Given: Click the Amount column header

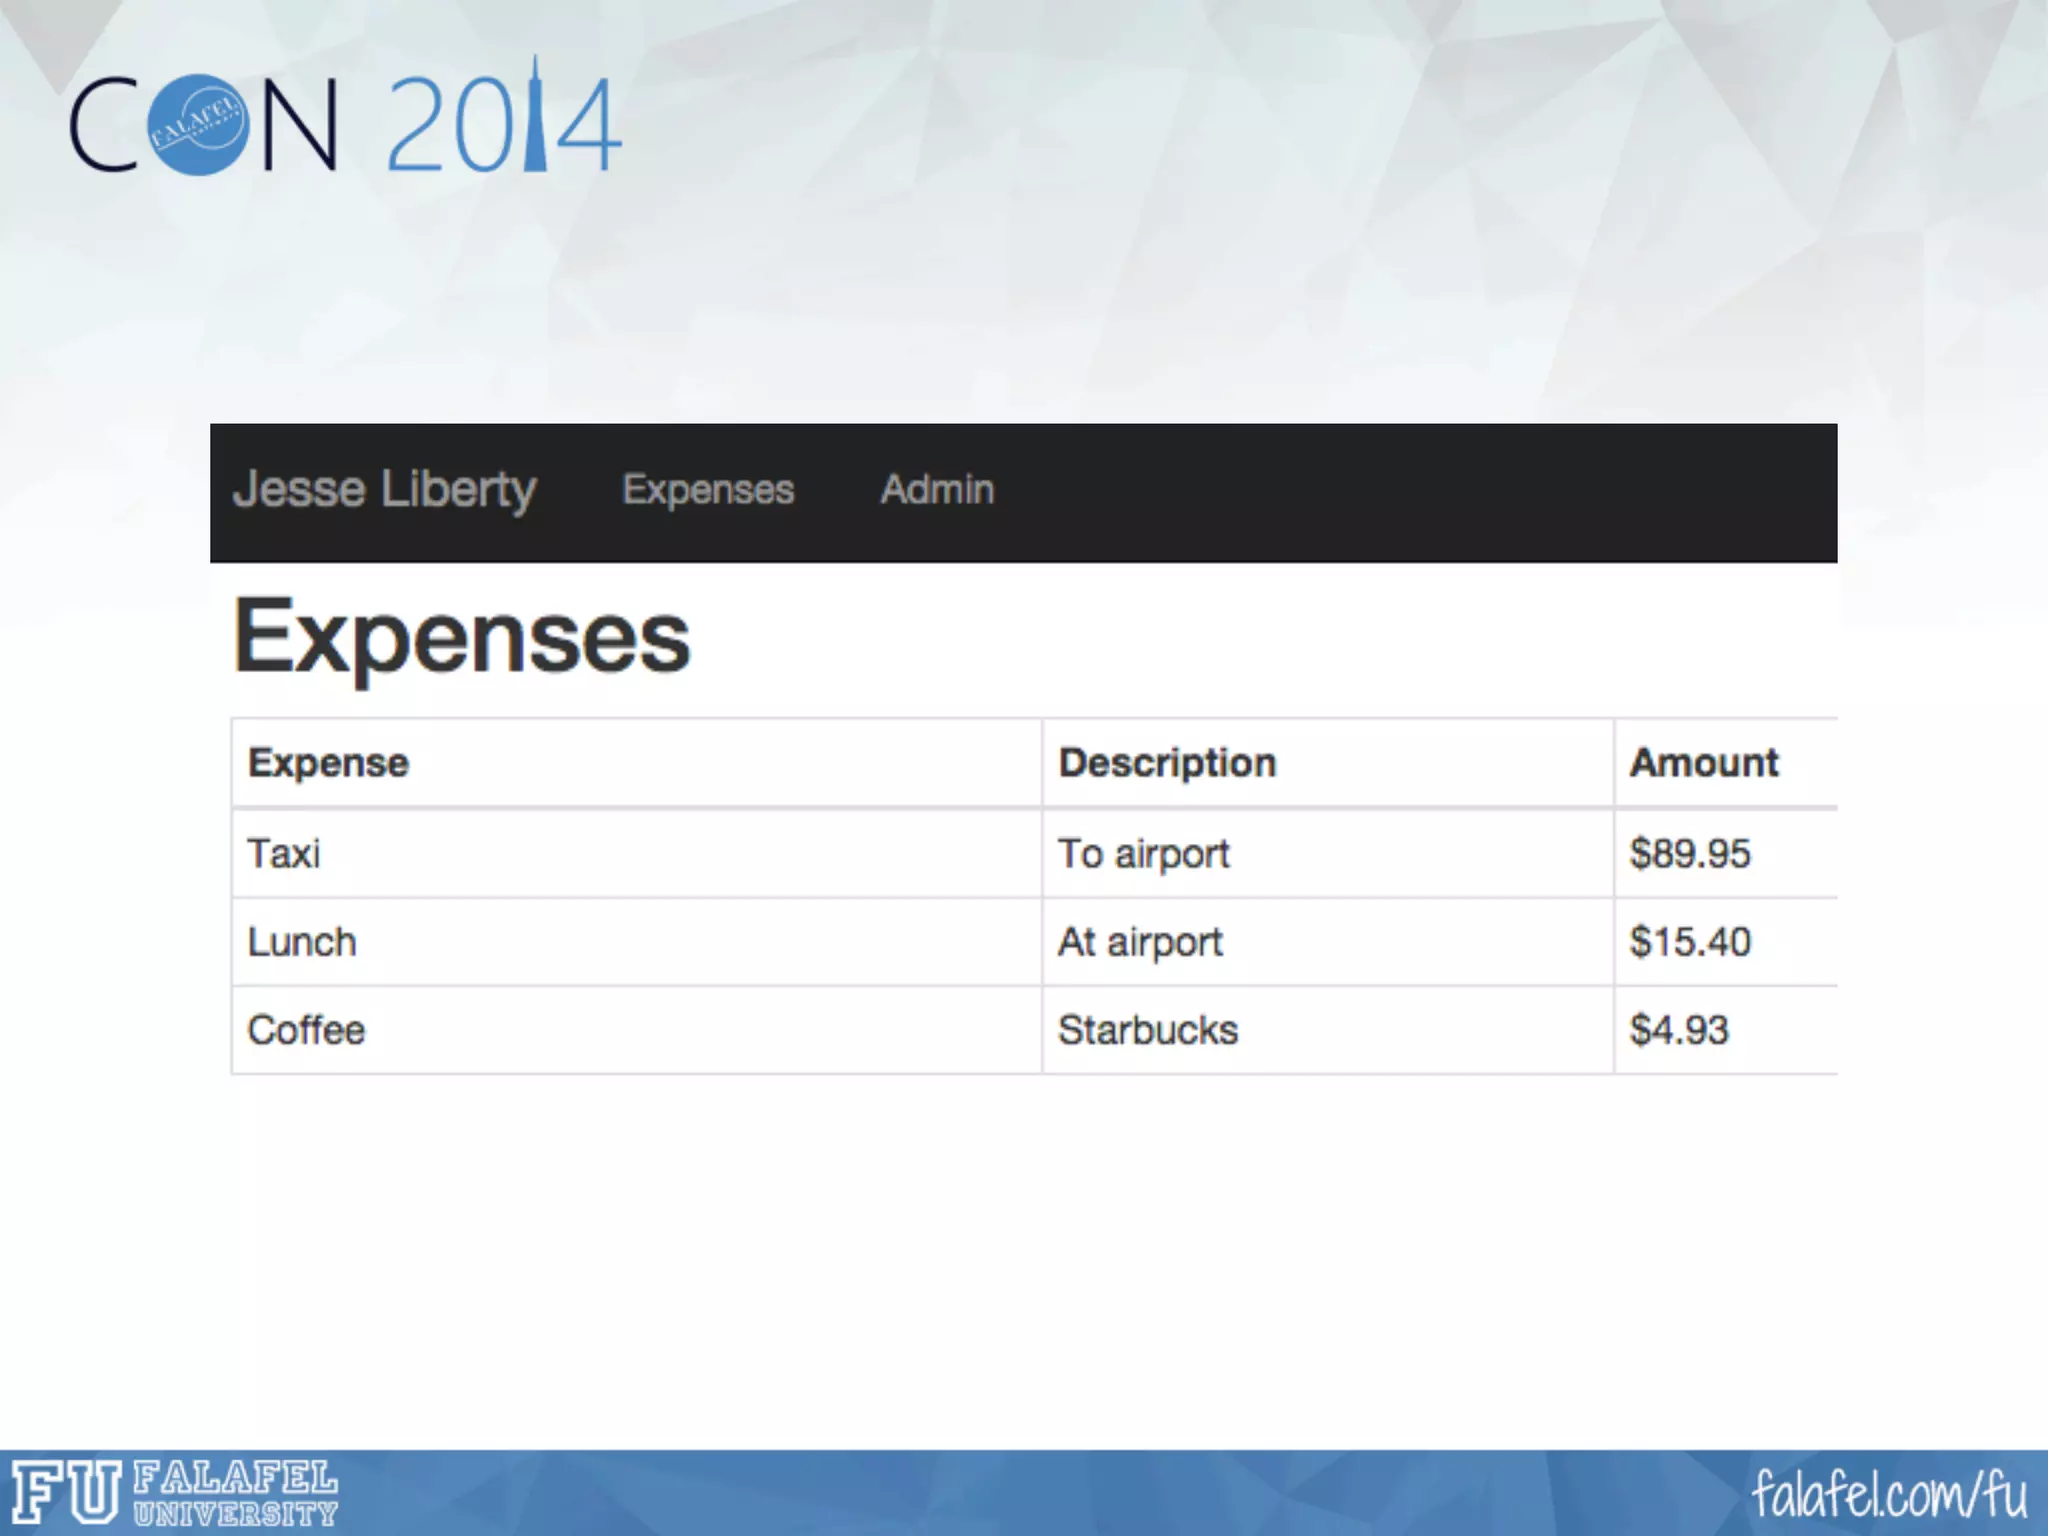Looking at the screenshot, I should (1703, 763).
